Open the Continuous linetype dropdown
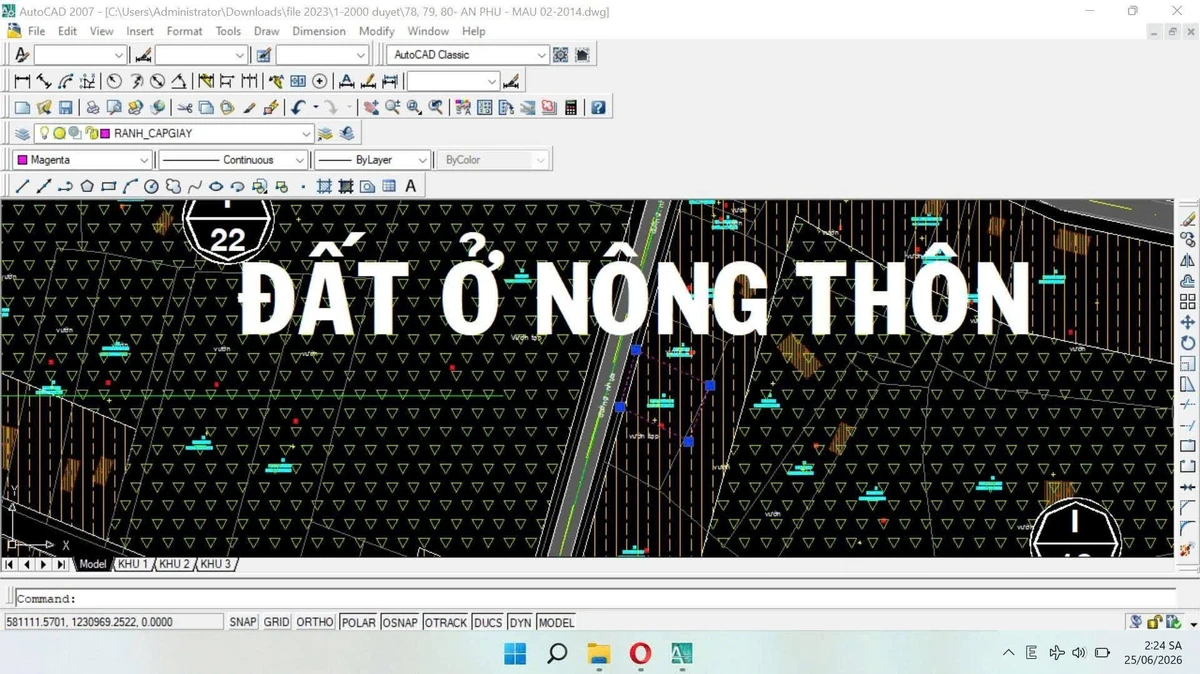The height and width of the screenshot is (674, 1200). (x=232, y=160)
